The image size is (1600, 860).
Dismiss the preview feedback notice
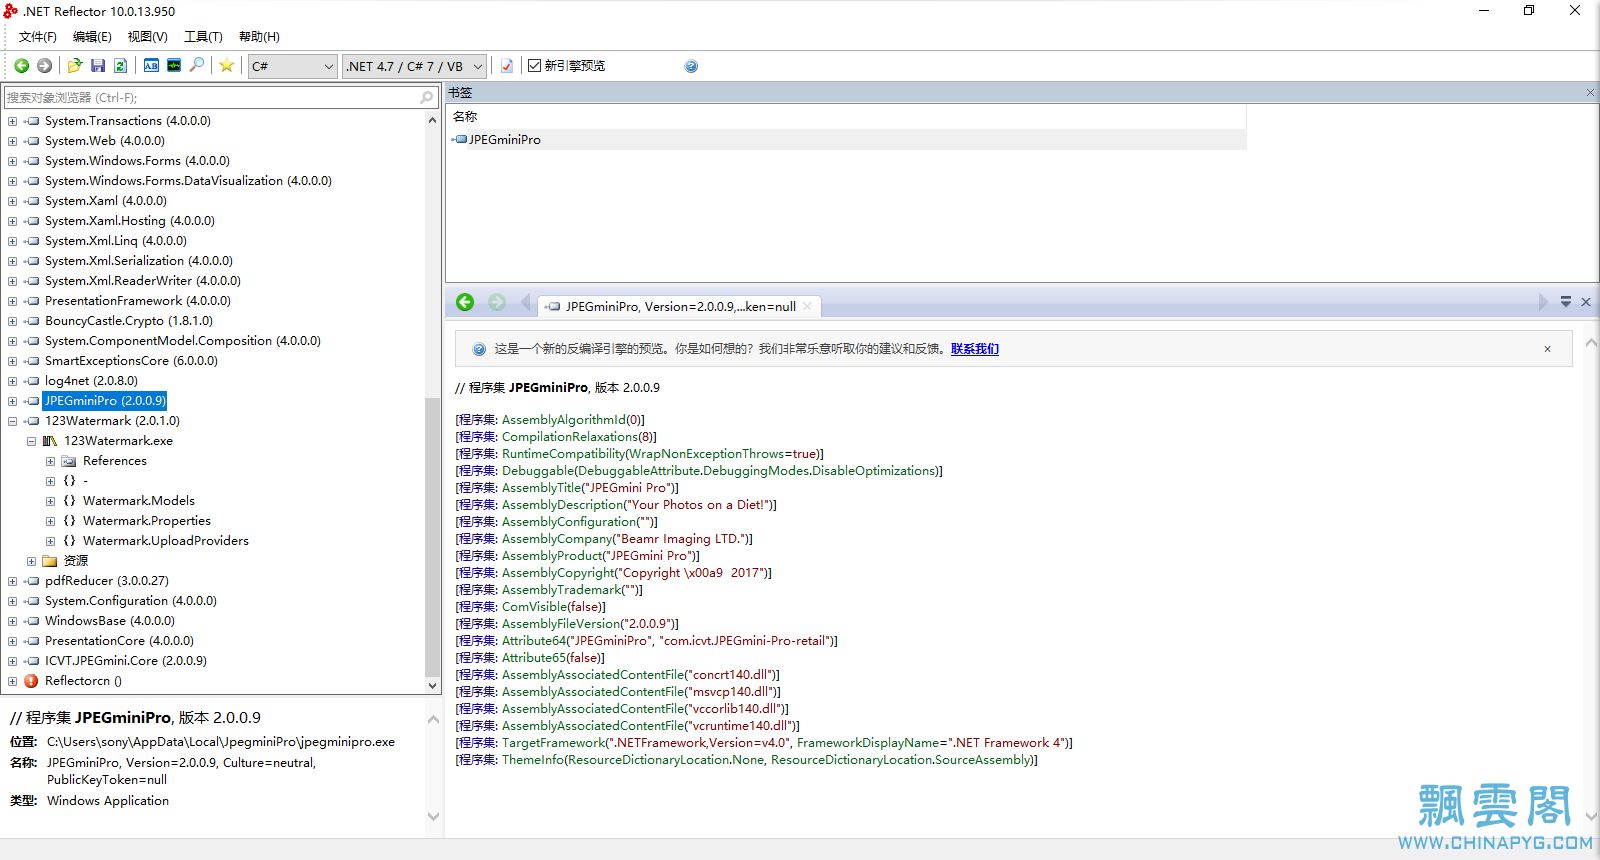pos(1547,349)
